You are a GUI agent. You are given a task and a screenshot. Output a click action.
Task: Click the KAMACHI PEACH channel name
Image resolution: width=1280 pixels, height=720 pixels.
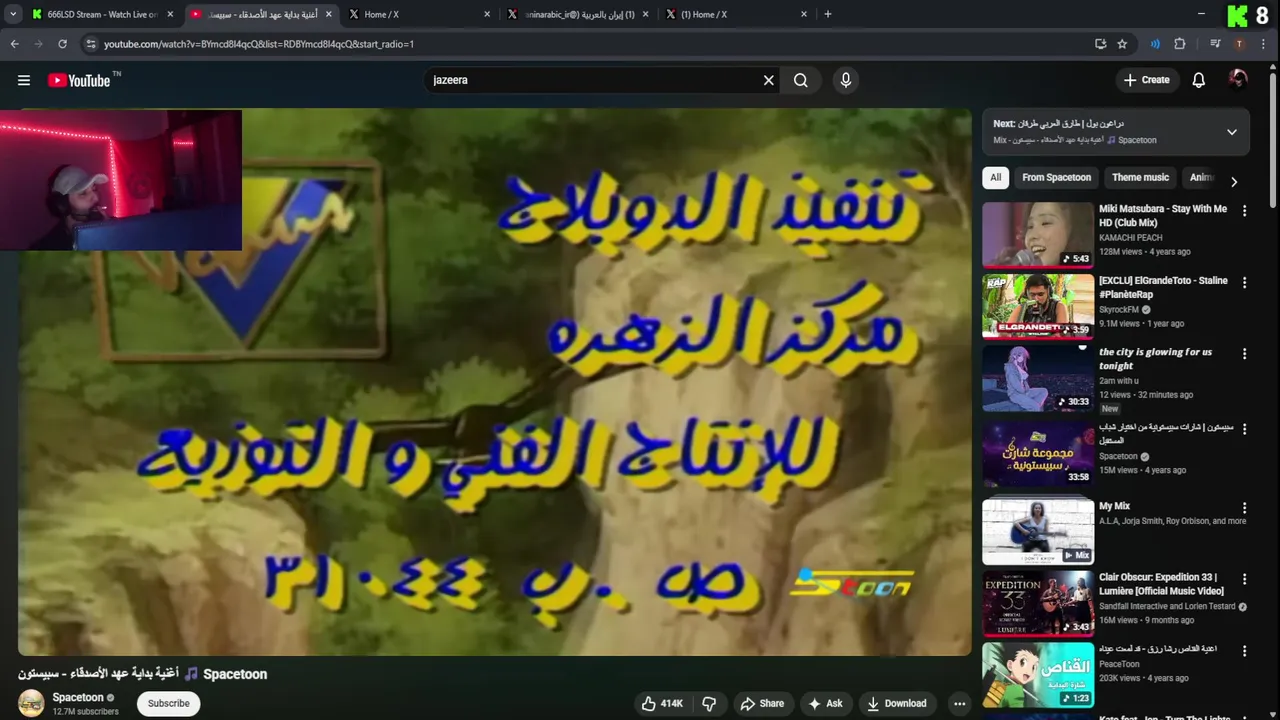tap(1130, 238)
